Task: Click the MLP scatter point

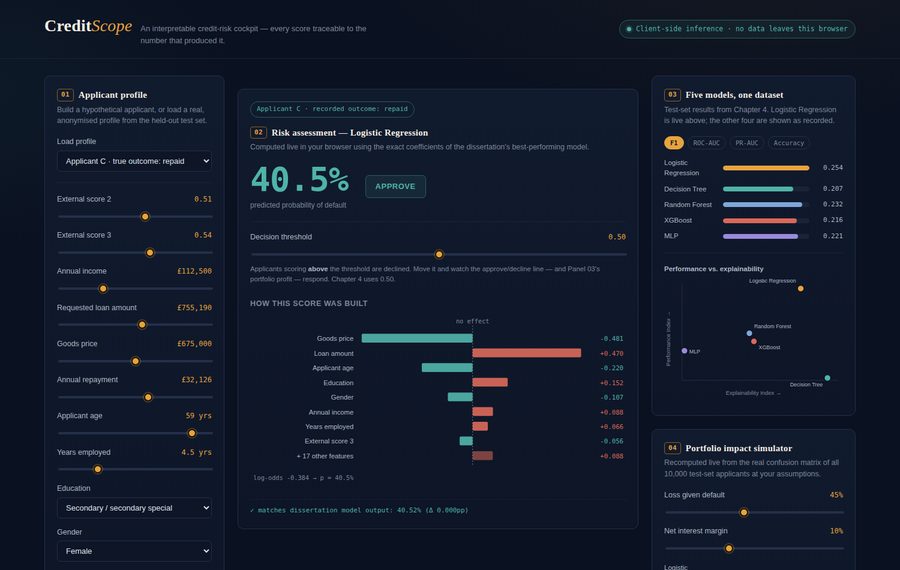Action: pos(684,351)
